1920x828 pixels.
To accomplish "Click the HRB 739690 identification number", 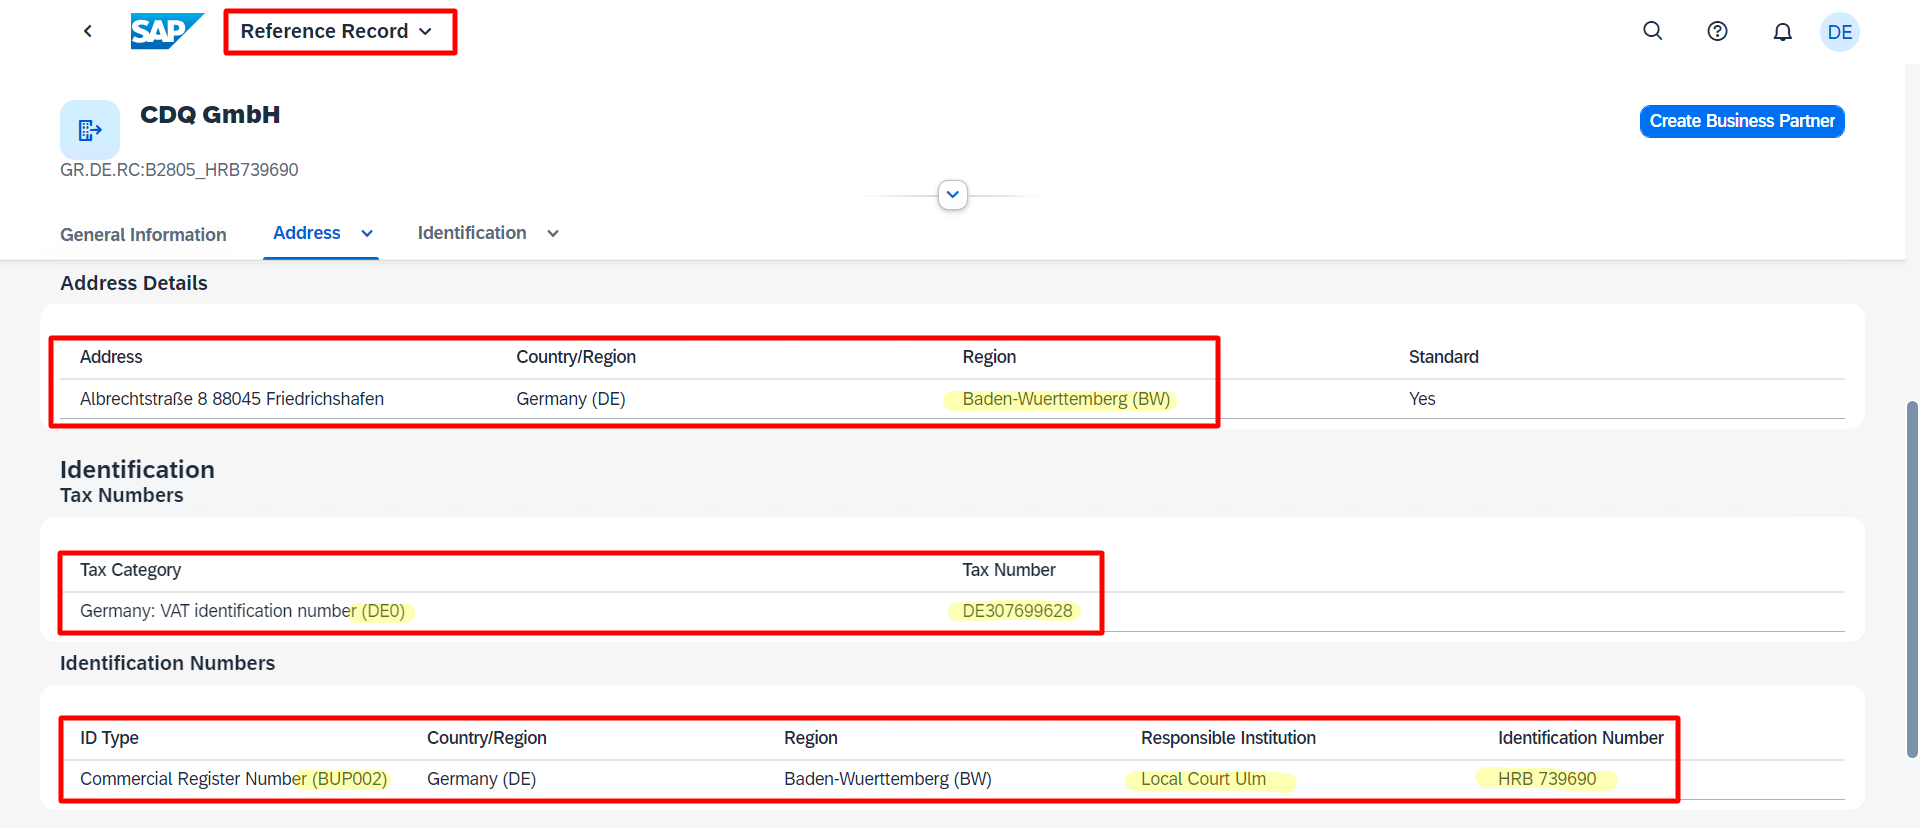I will (x=1547, y=779).
